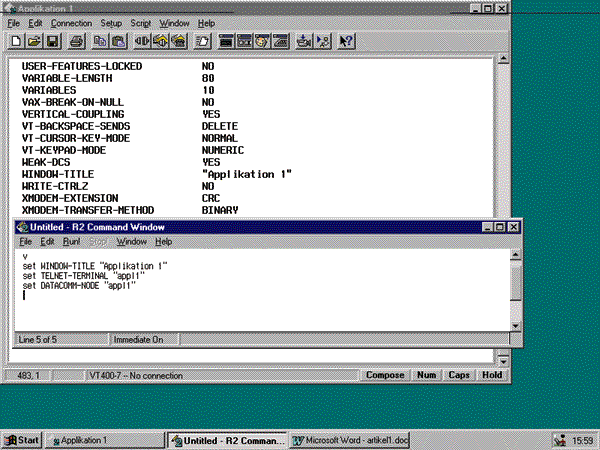Click the New file toolbar icon
The image size is (600, 450).
pyautogui.click(x=17, y=41)
